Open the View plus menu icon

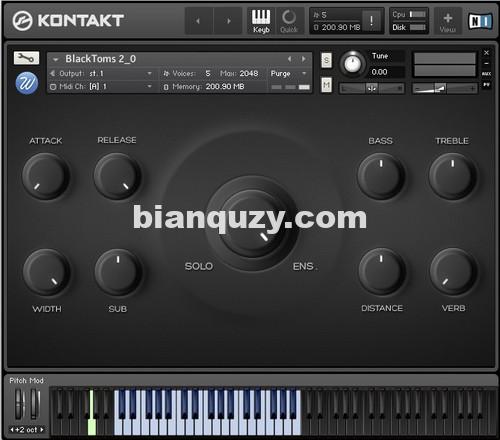[447, 21]
